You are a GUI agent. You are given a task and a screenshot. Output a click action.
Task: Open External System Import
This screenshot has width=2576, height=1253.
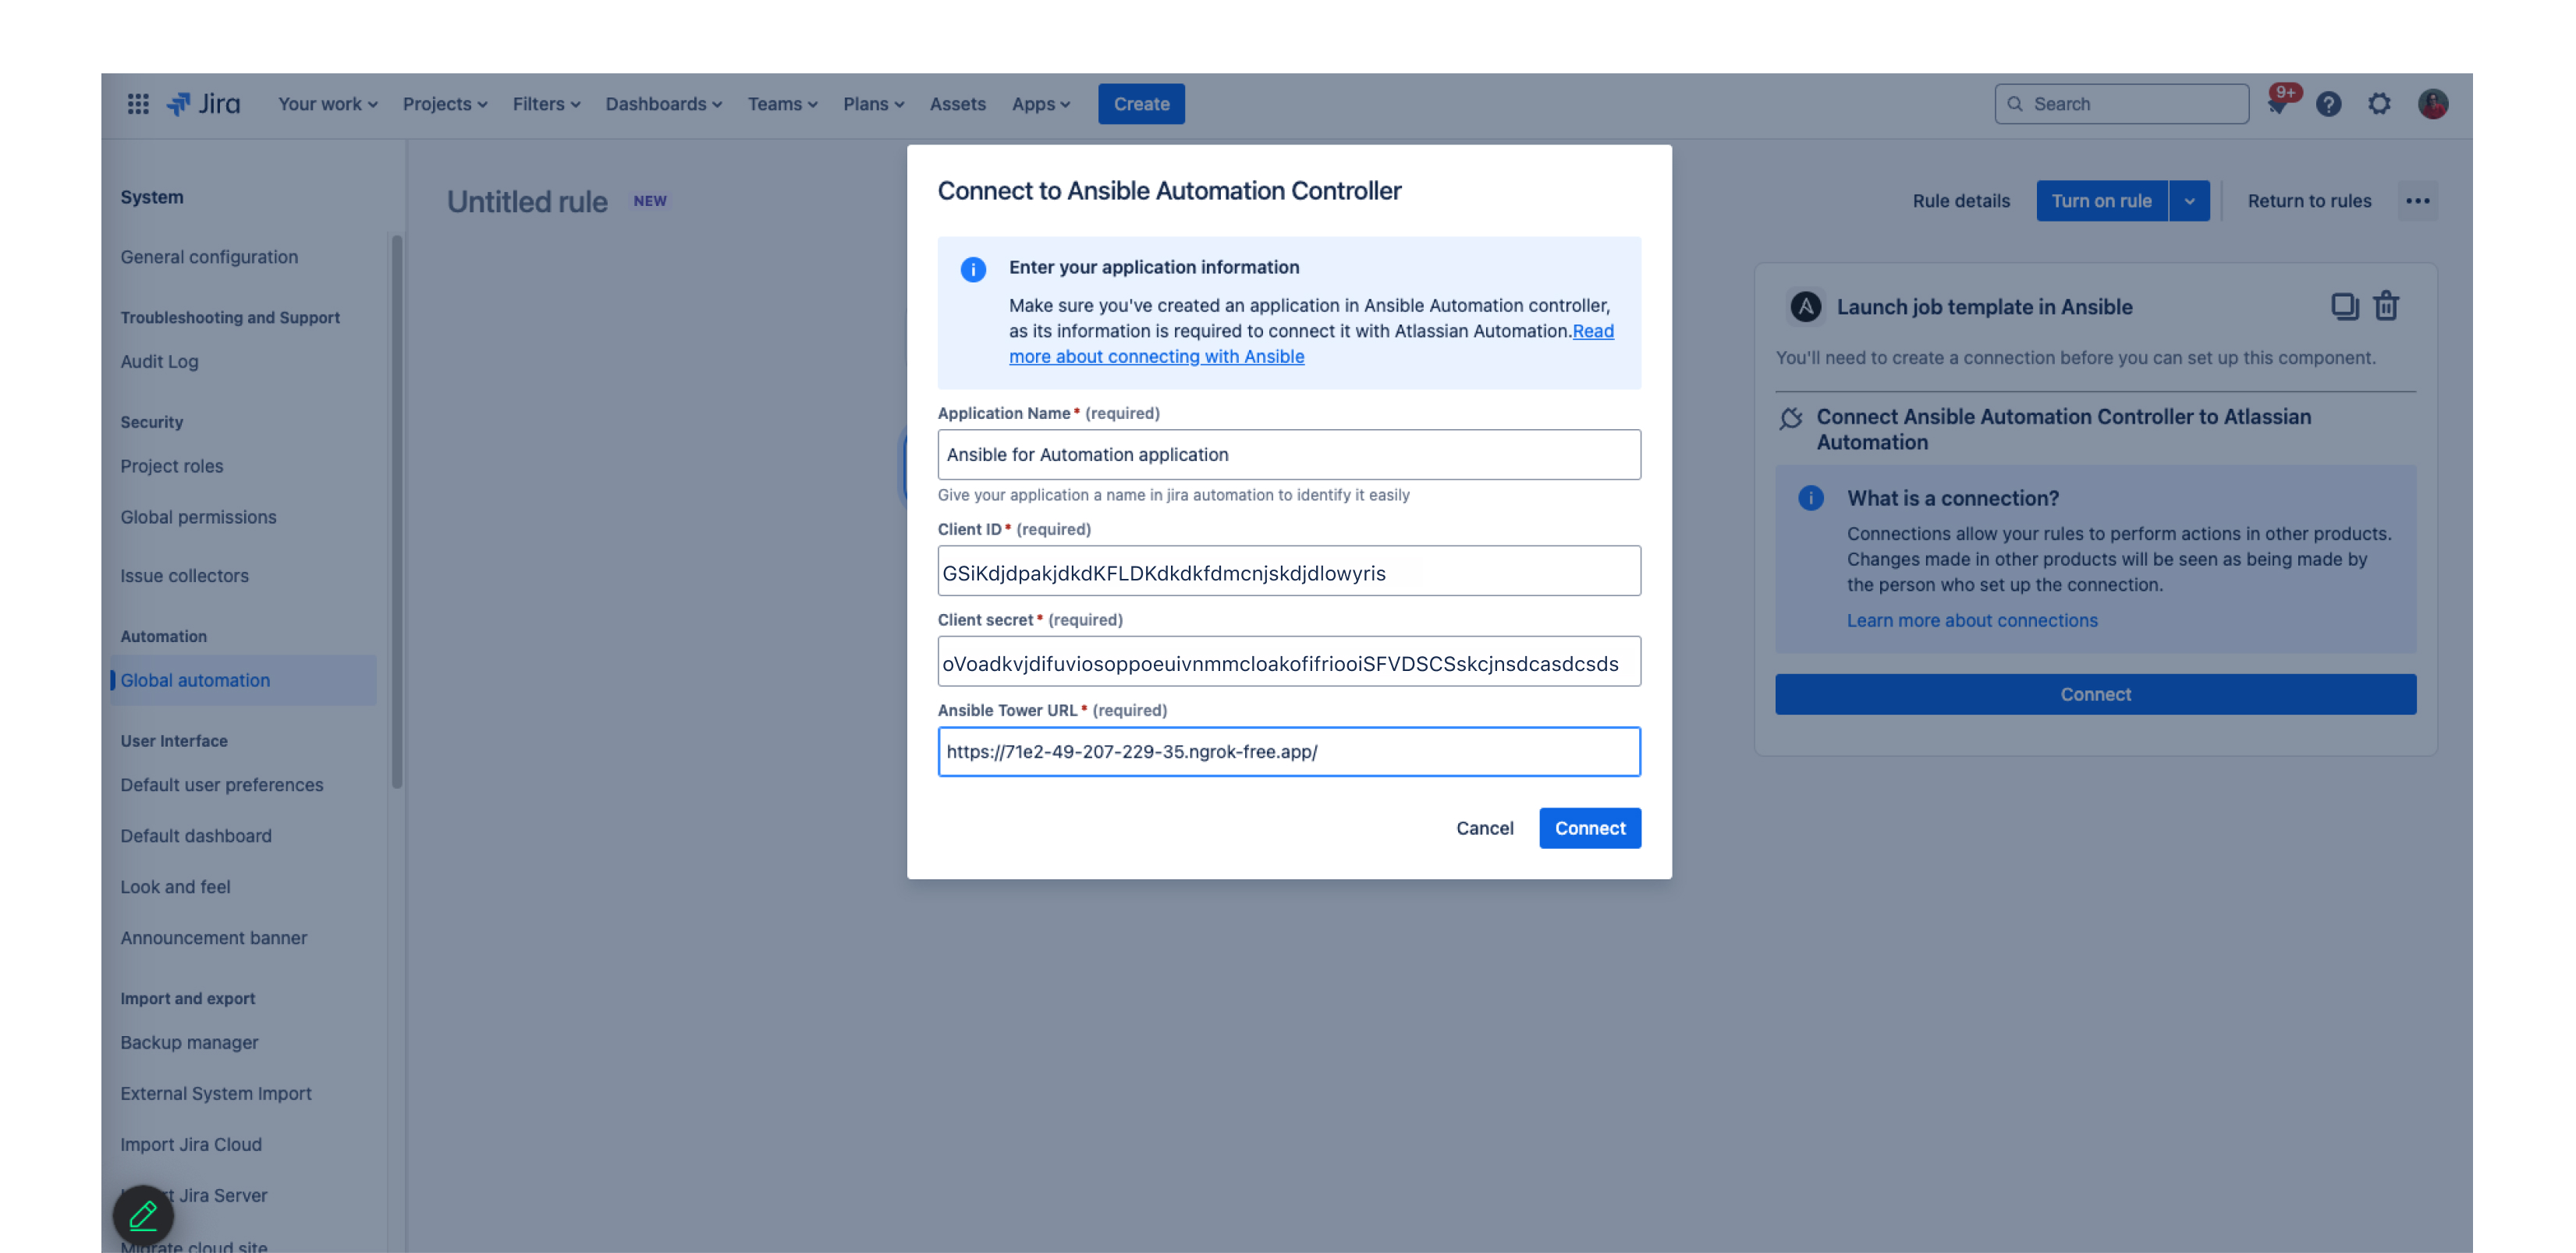[x=215, y=1092]
